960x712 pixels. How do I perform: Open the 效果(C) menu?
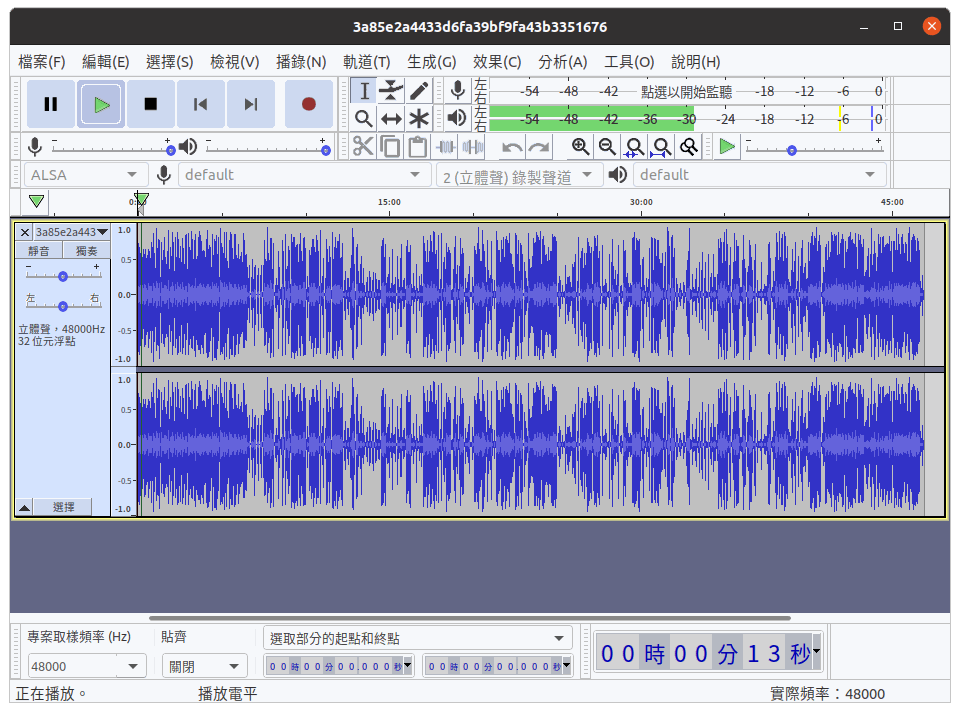(x=497, y=62)
